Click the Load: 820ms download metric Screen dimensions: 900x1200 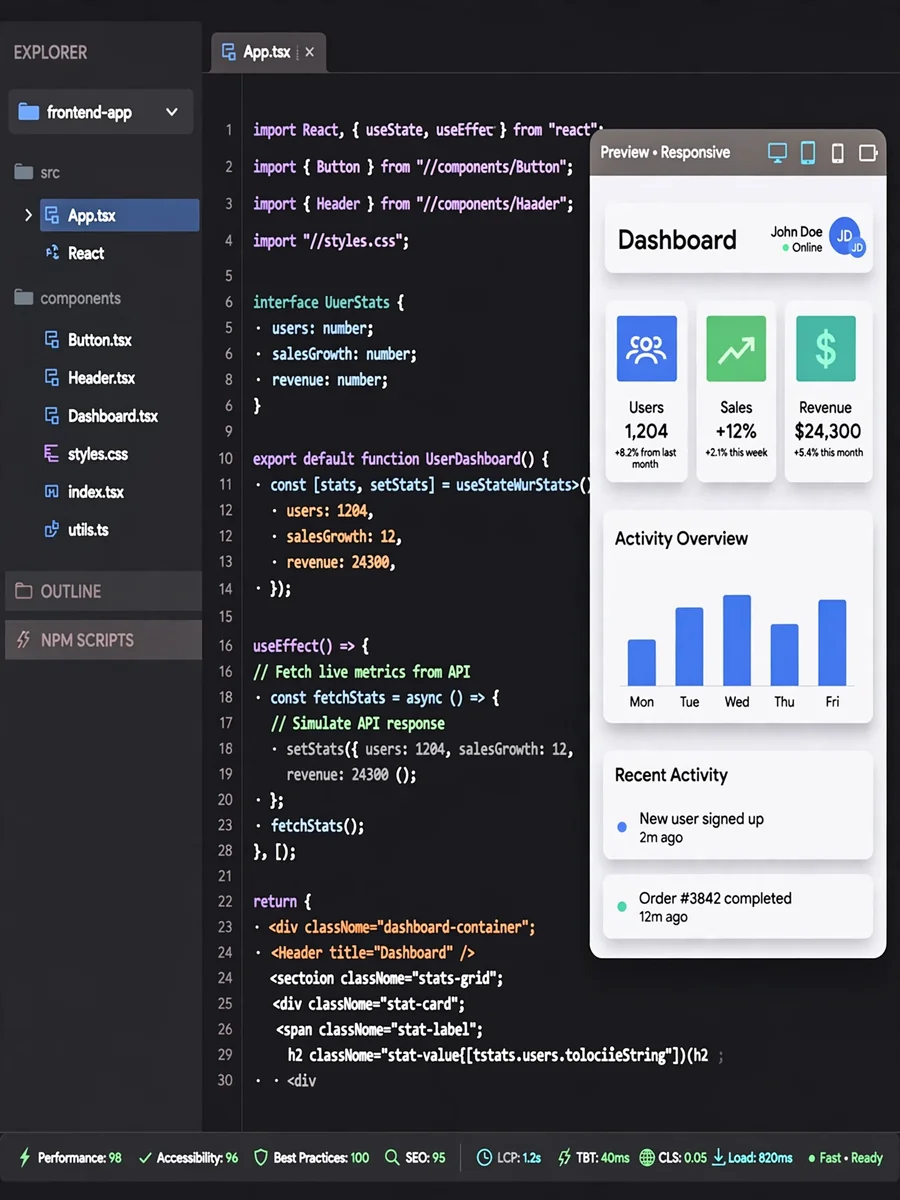click(x=752, y=1158)
